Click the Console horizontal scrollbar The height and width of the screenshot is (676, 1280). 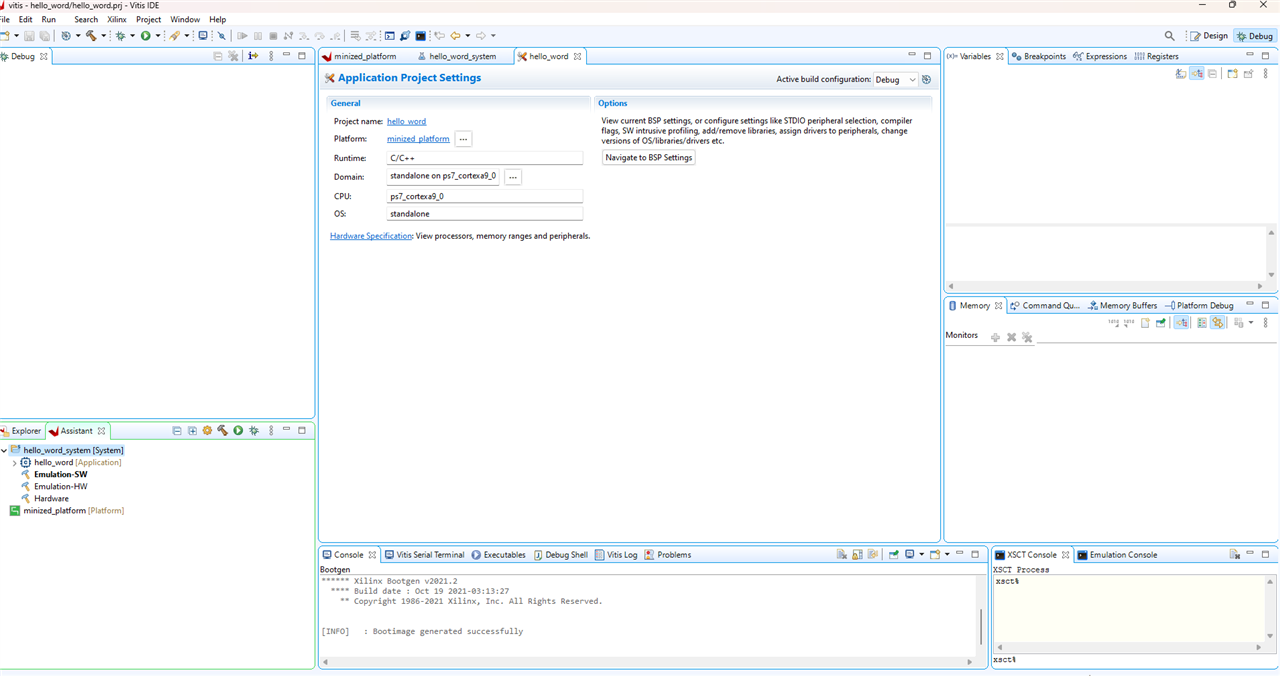(647, 661)
